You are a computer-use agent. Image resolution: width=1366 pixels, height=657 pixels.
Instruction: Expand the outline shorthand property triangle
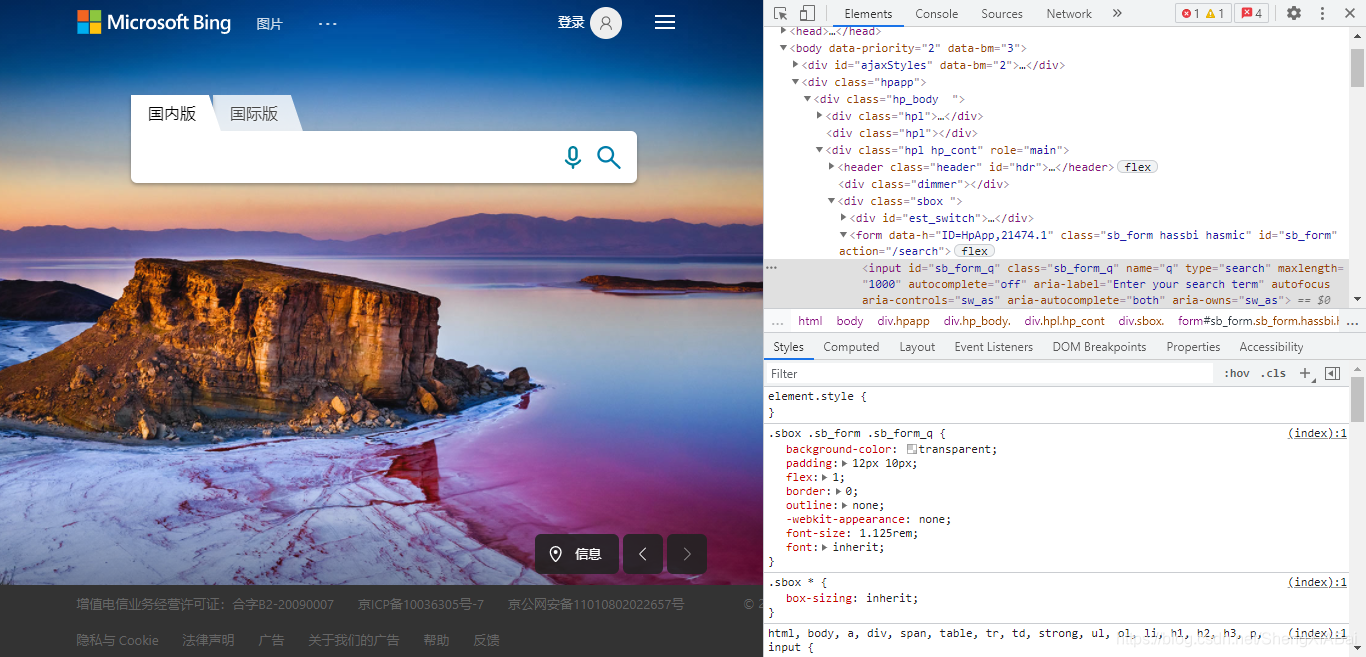pyautogui.click(x=845, y=506)
